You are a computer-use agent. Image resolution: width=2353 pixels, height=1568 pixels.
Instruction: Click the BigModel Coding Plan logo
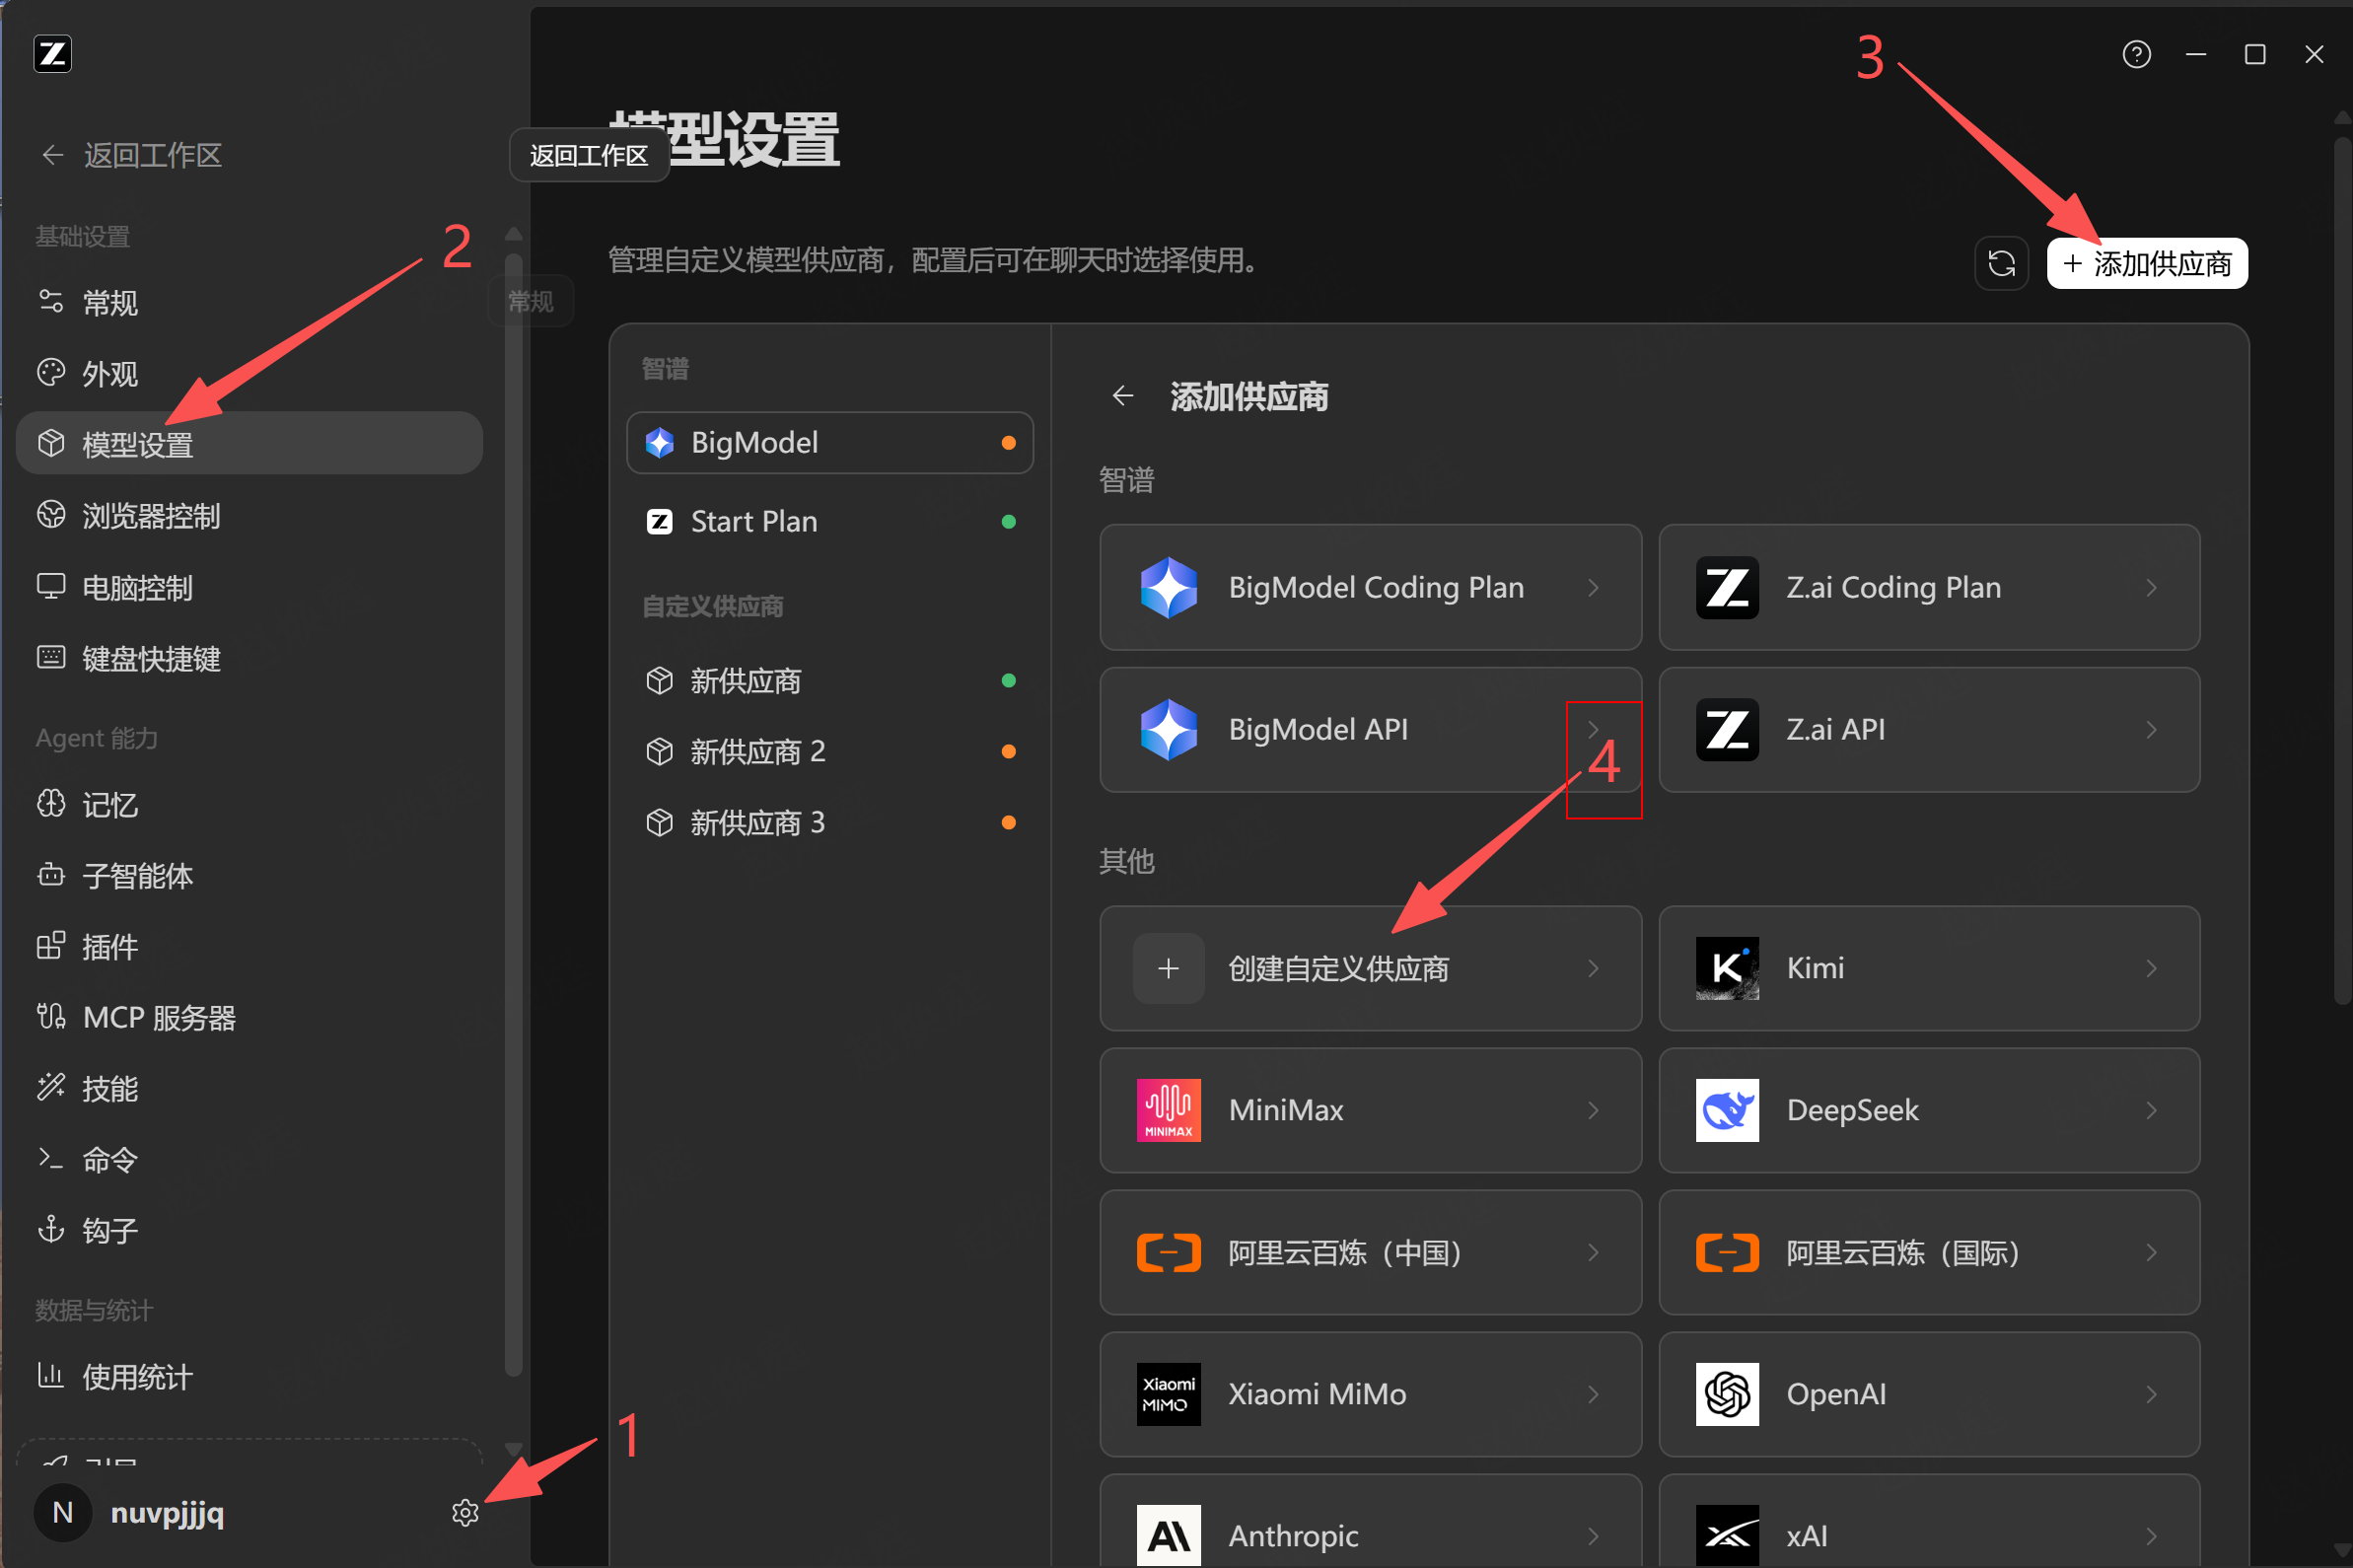click(1168, 587)
